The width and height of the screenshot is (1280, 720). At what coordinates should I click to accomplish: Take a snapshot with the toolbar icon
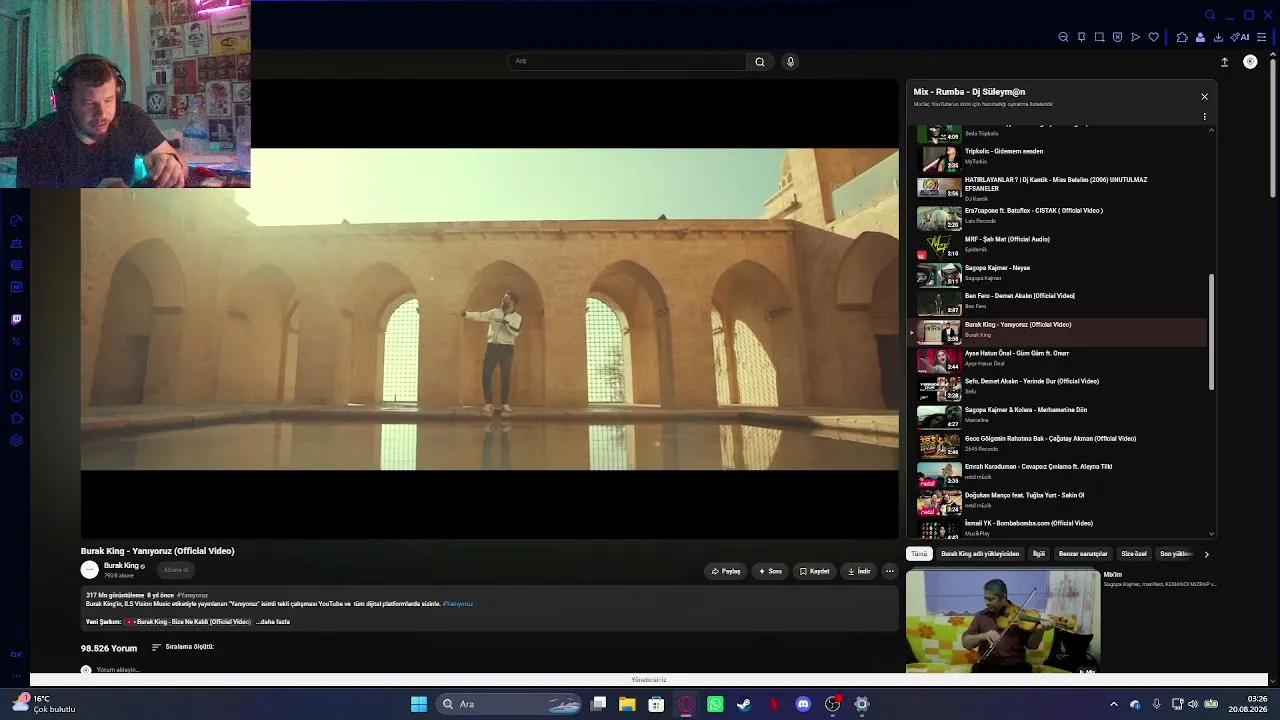(x=1099, y=37)
